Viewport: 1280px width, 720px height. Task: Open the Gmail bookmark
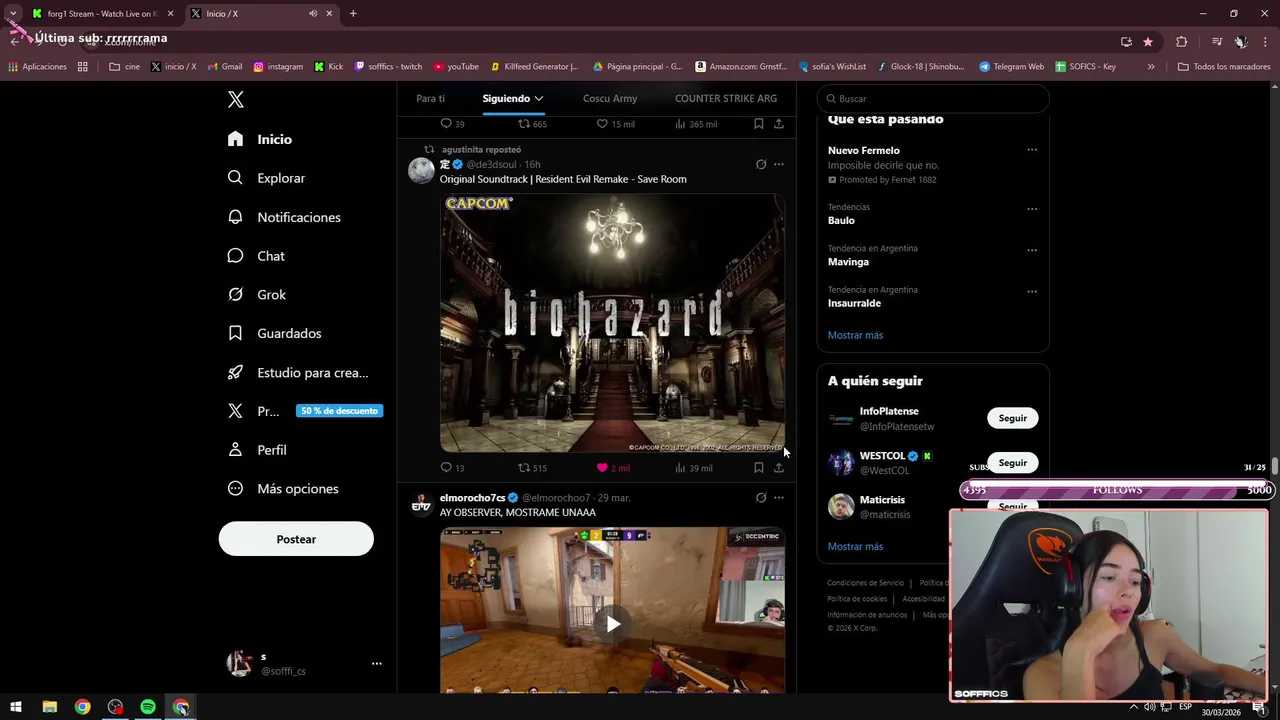[x=225, y=67]
